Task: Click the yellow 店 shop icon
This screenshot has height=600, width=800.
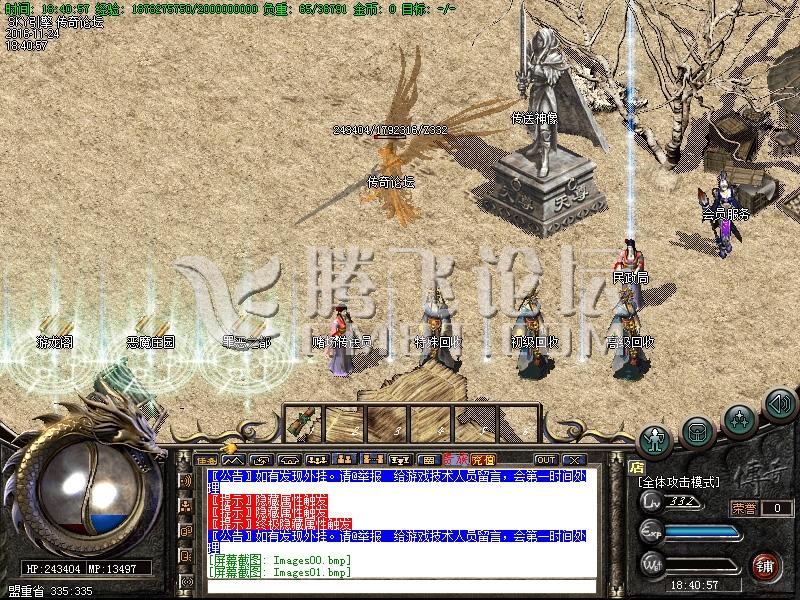Action: click(636, 467)
